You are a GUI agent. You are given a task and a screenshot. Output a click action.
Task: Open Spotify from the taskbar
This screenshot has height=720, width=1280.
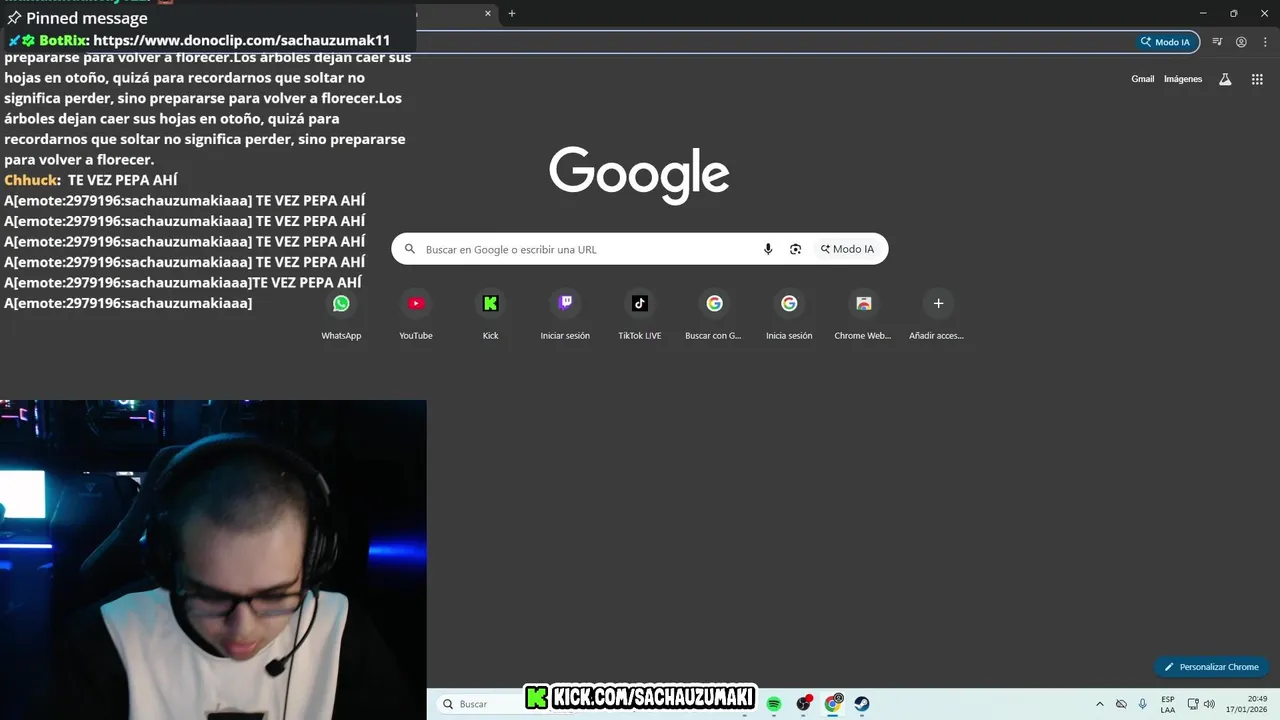click(x=774, y=704)
